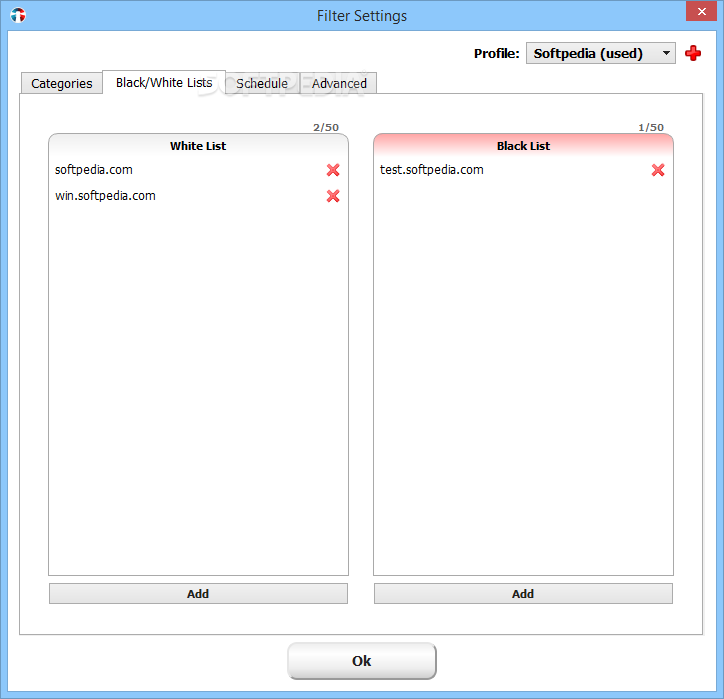Click the Profile: label
Viewport: 724px width, 699px height.
click(497, 54)
